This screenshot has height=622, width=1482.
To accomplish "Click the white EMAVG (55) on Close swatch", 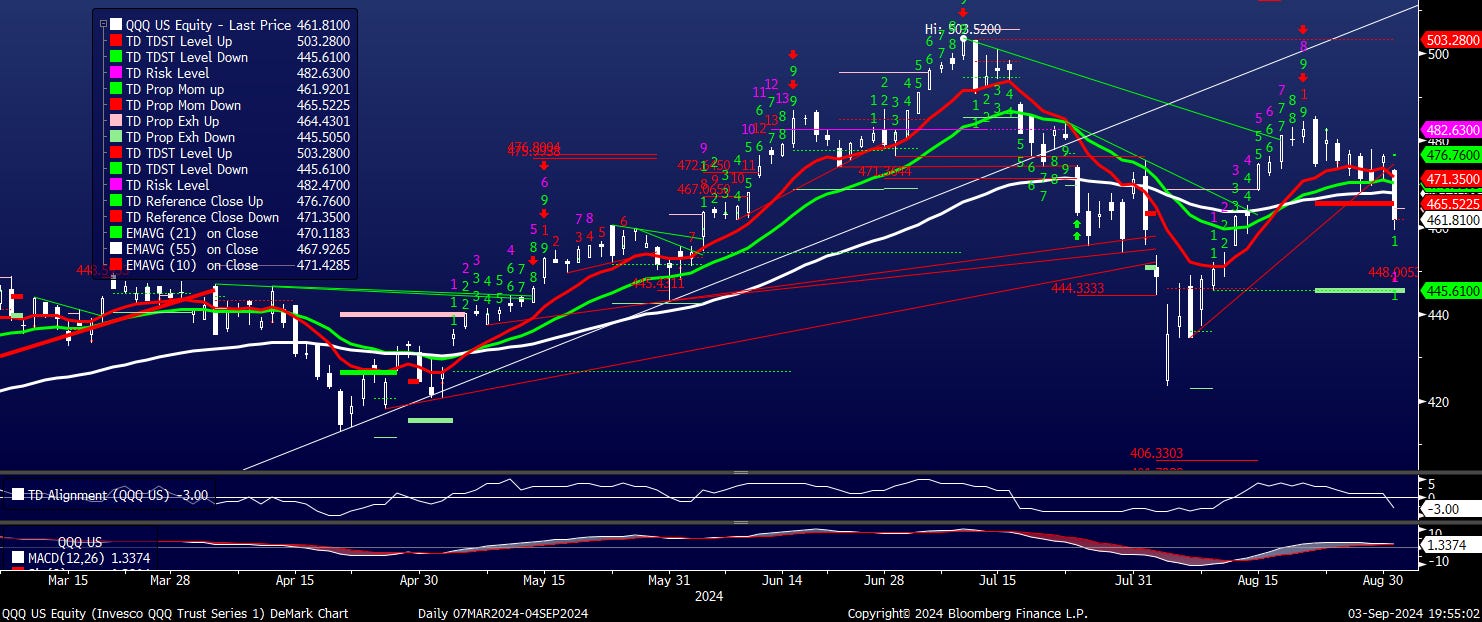I will coord(117,249).
